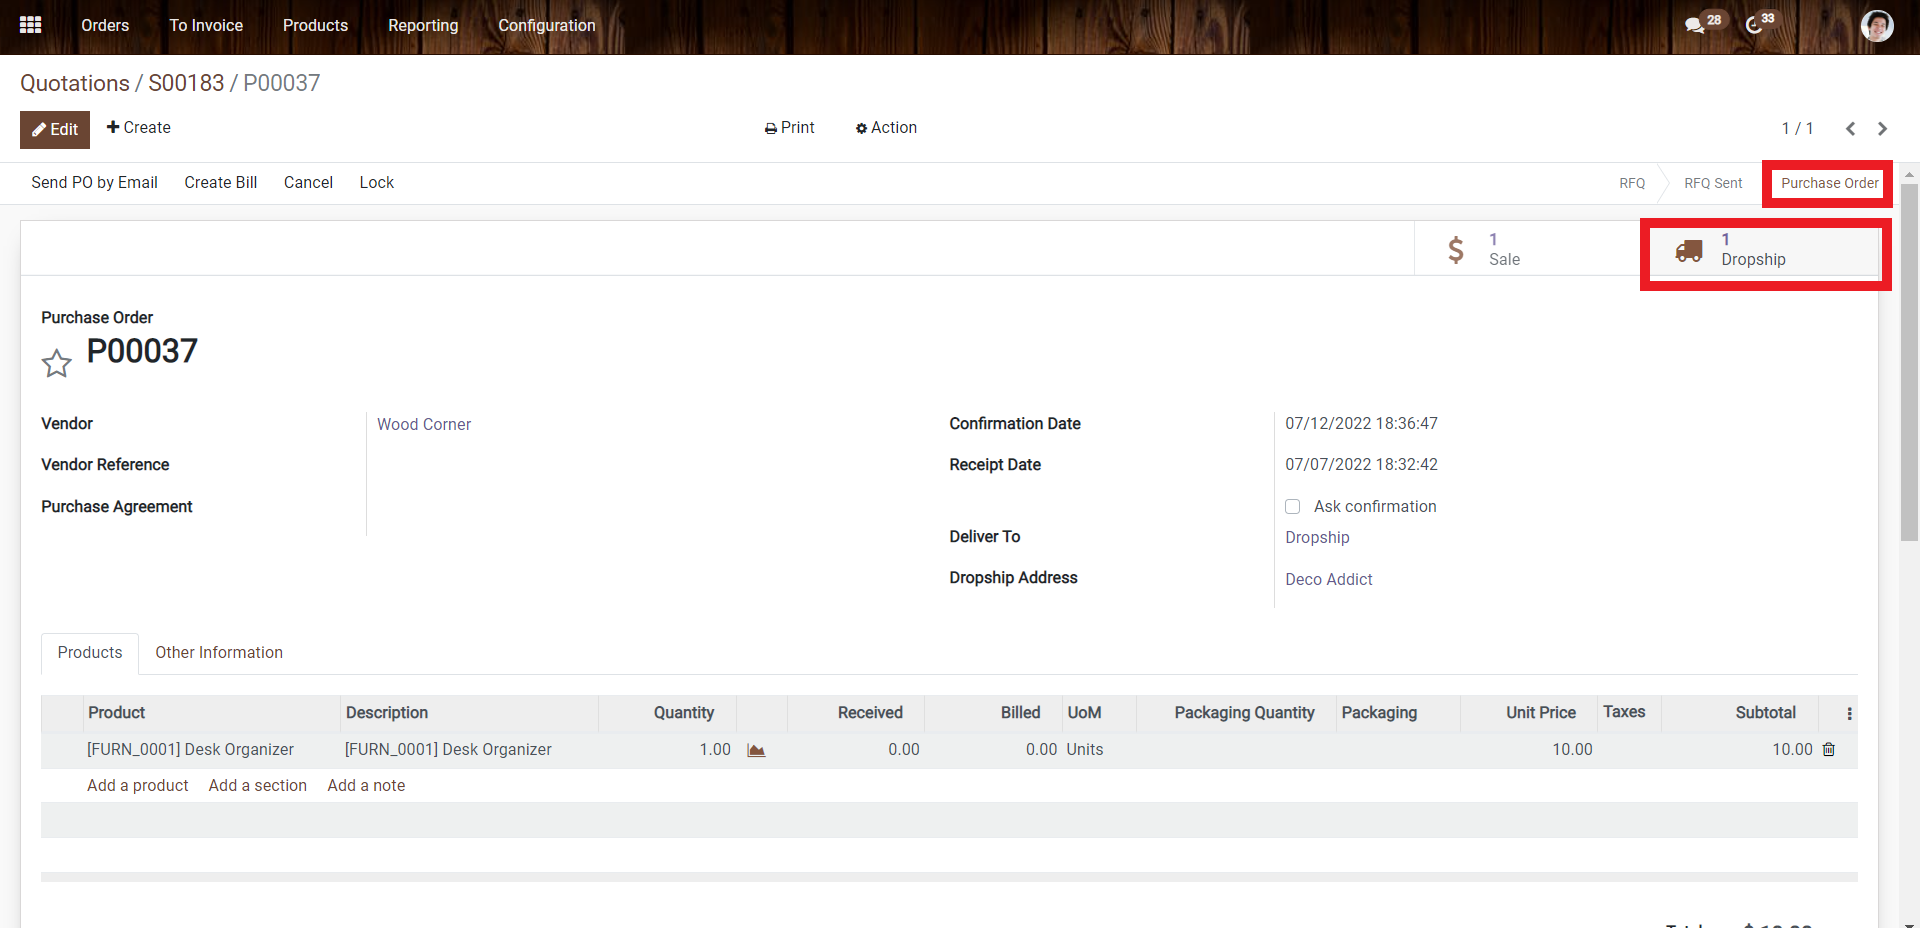Open S00183 breadcrumb link

(x=186, y=83)
